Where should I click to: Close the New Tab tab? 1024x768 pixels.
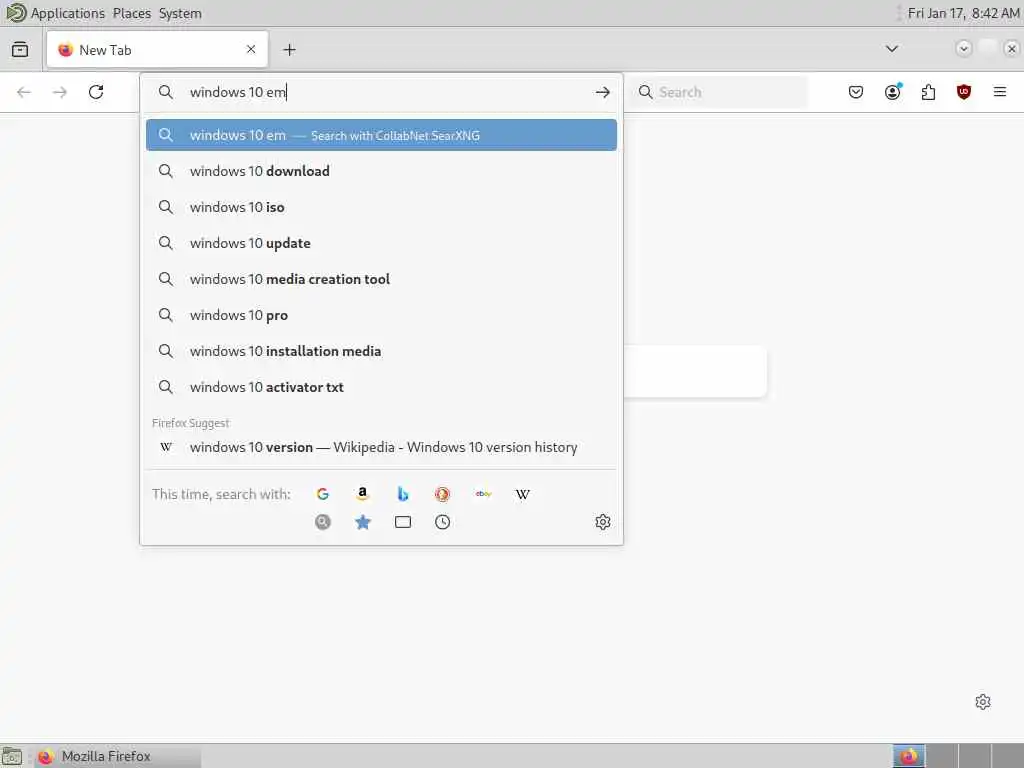click(251, 49)
